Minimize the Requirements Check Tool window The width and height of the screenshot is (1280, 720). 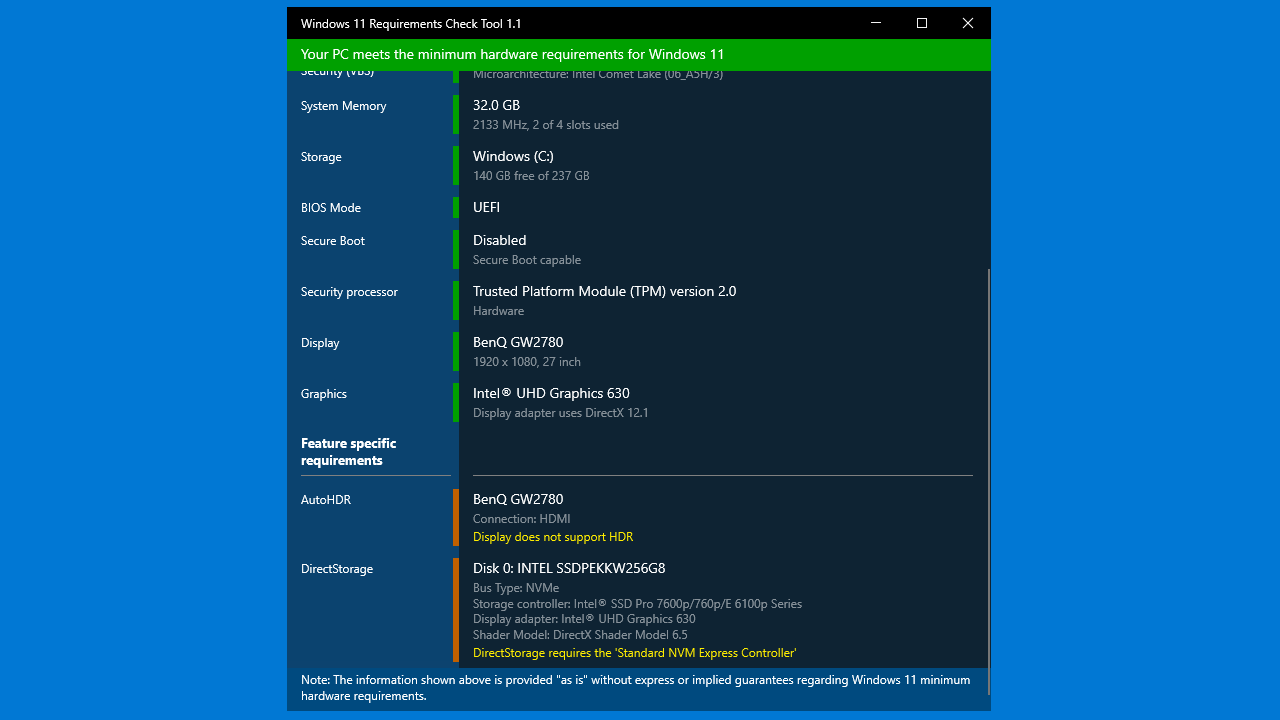coord(876,23)
